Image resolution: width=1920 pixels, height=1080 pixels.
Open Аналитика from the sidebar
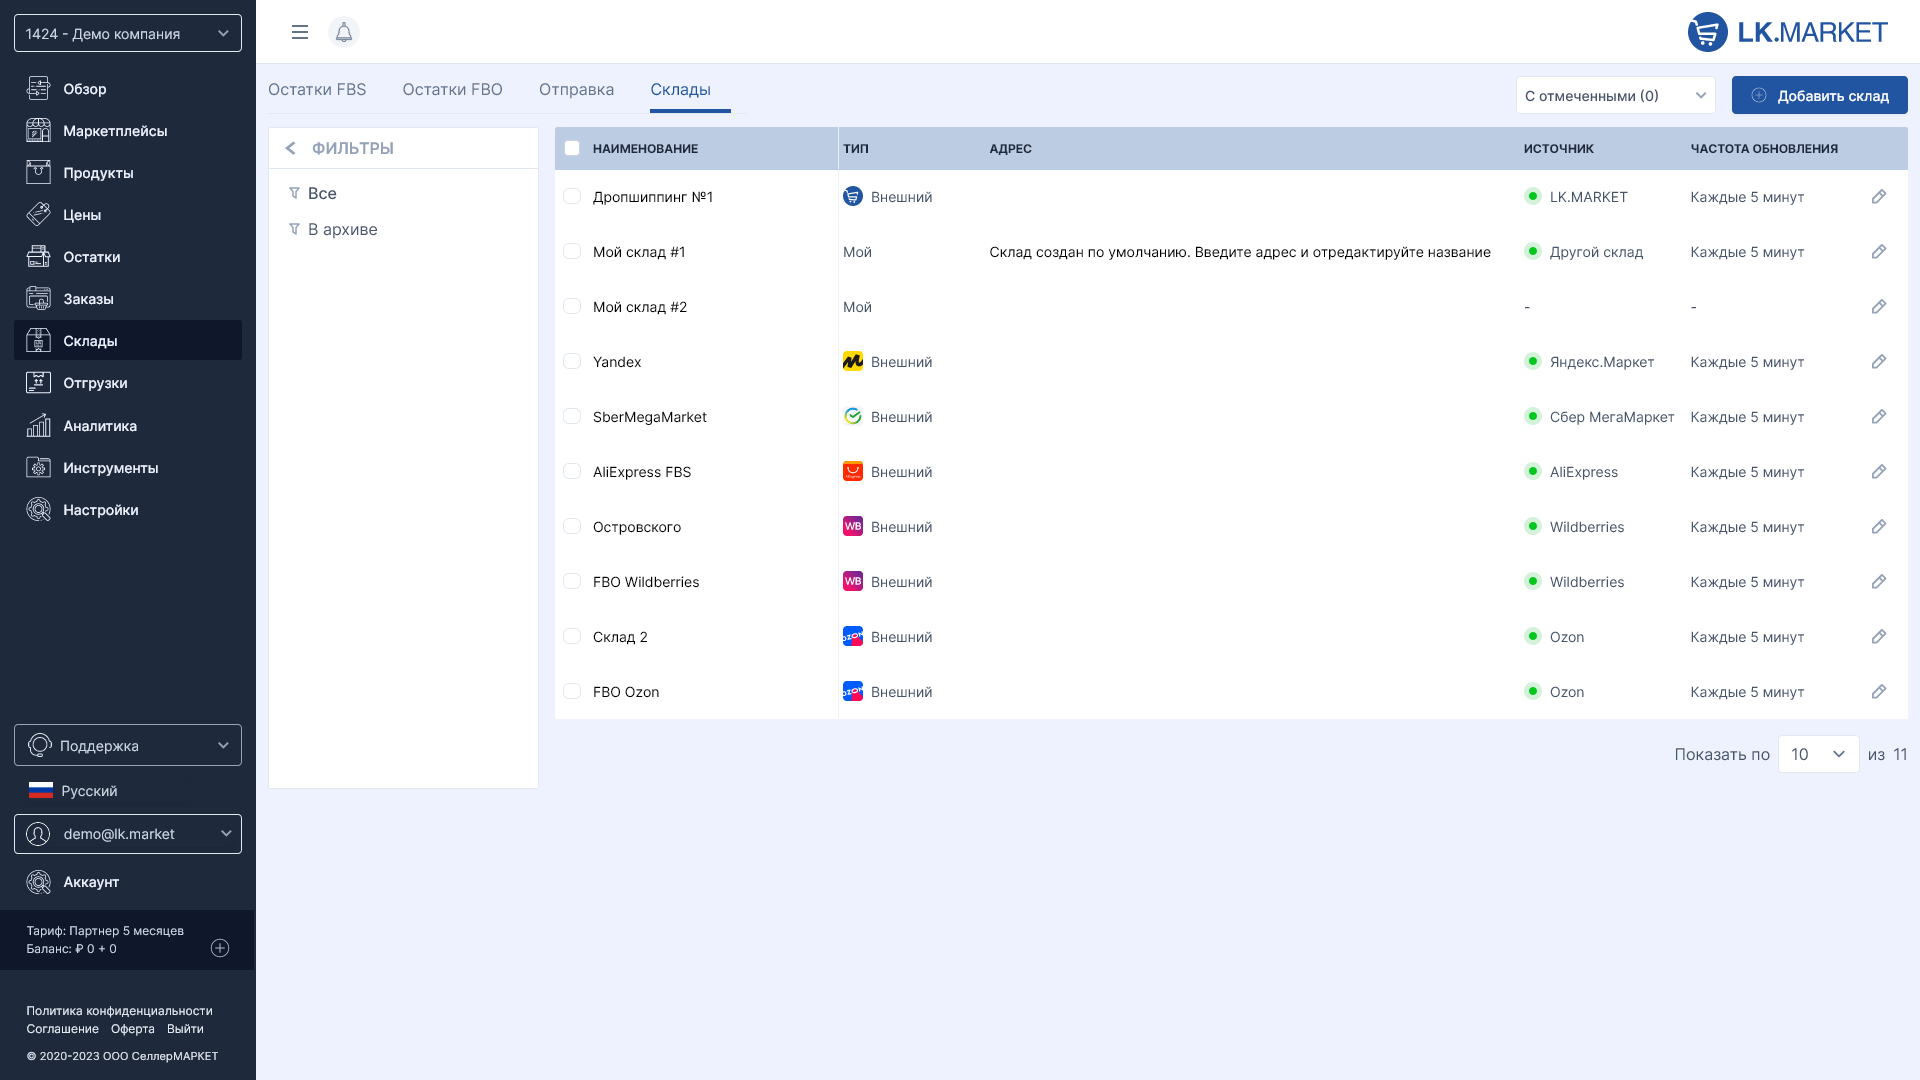click(x=99, y=426)
